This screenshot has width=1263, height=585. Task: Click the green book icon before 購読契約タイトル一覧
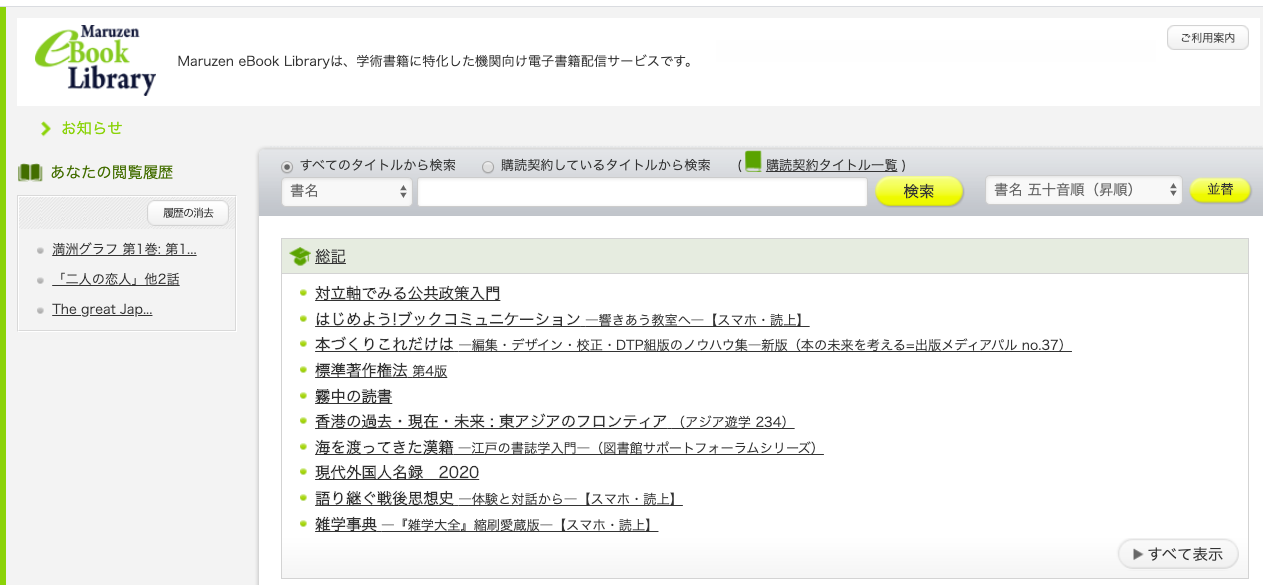tap(753, 161)
